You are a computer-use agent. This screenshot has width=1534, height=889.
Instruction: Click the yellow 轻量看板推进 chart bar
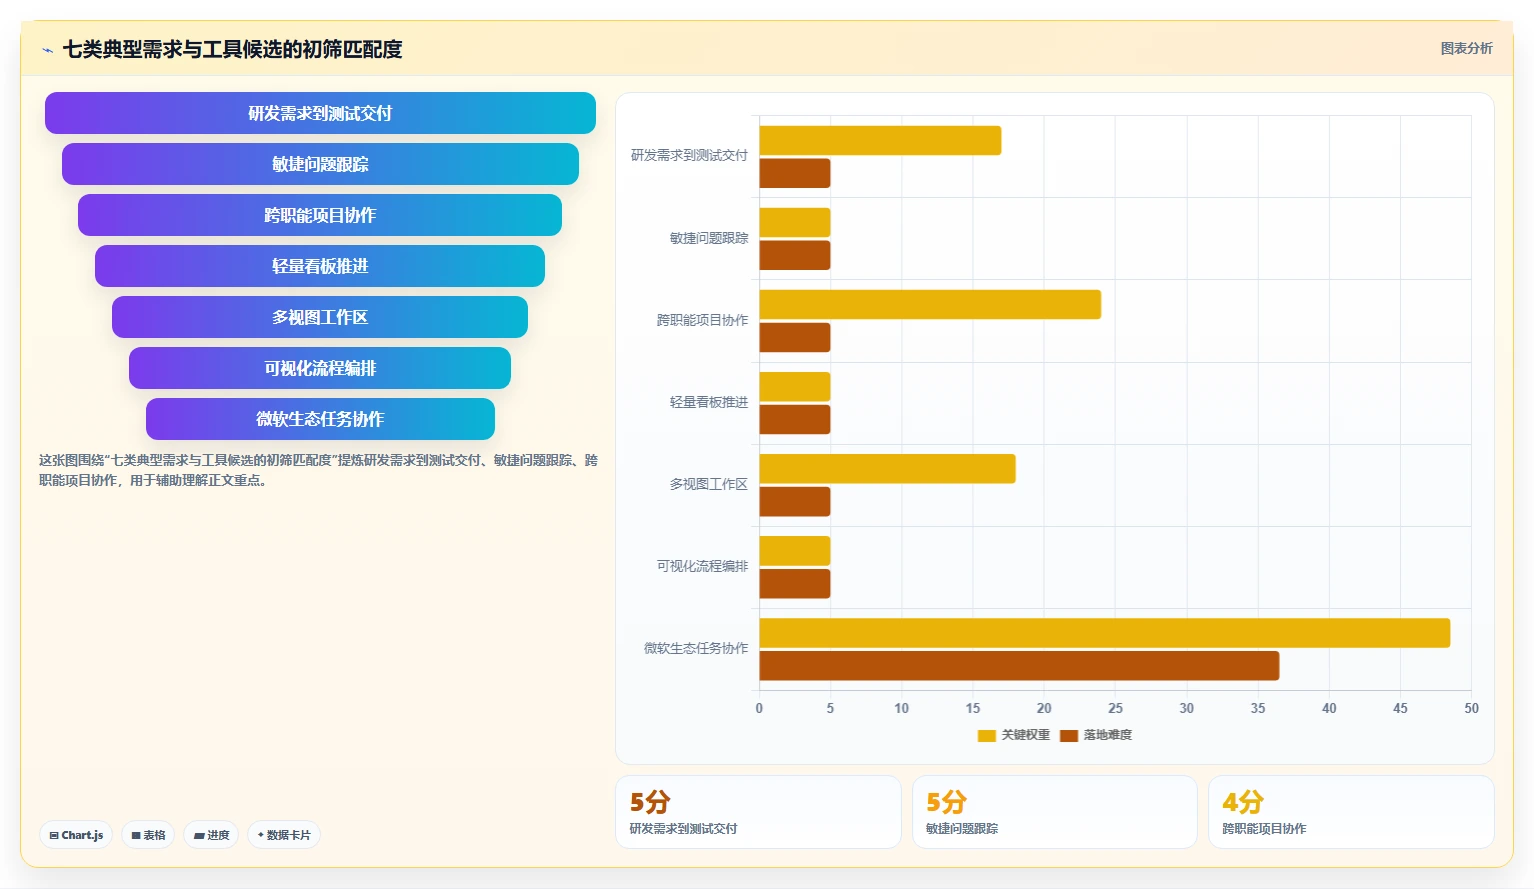coord(795,387)
